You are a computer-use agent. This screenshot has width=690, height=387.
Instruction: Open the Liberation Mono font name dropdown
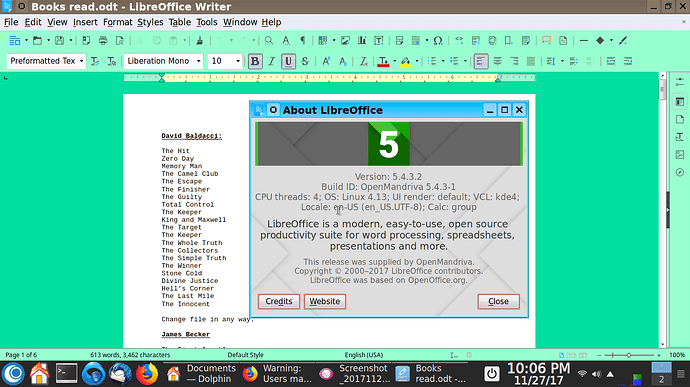click(198, 61)
